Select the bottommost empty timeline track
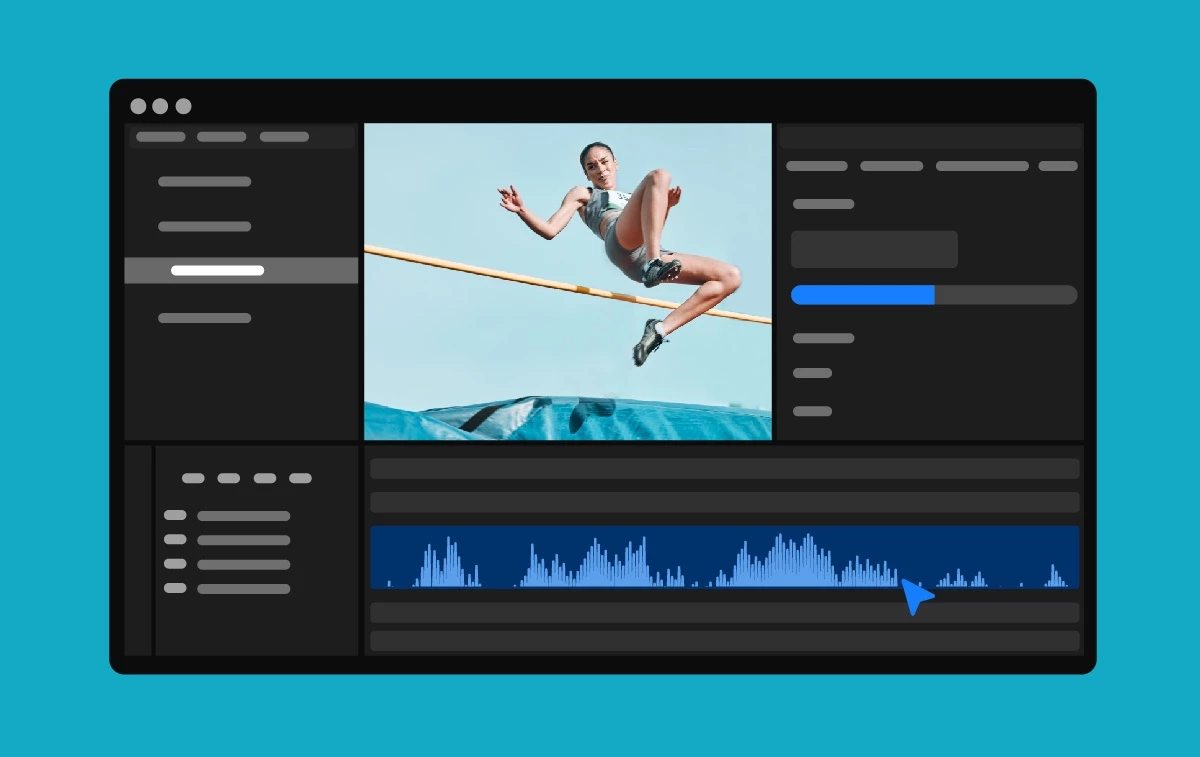The image size is (1200, 757). [725, 641]
